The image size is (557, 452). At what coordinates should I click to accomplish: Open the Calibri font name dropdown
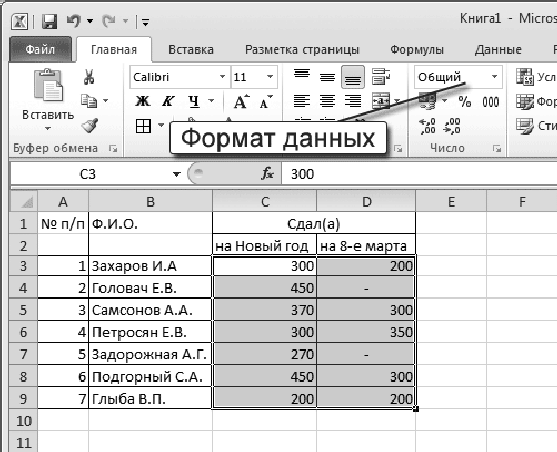(222, 77)
